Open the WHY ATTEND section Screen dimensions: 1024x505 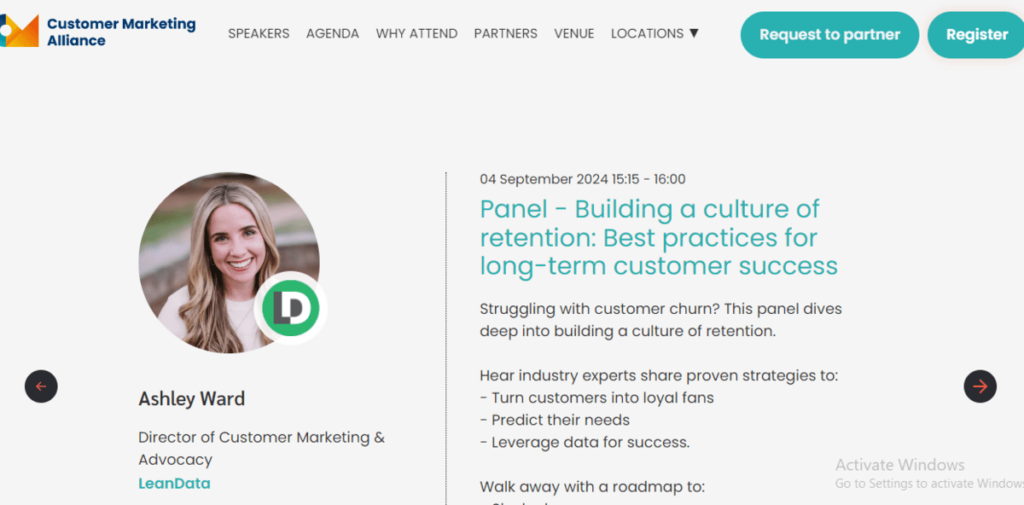(416, 33)
